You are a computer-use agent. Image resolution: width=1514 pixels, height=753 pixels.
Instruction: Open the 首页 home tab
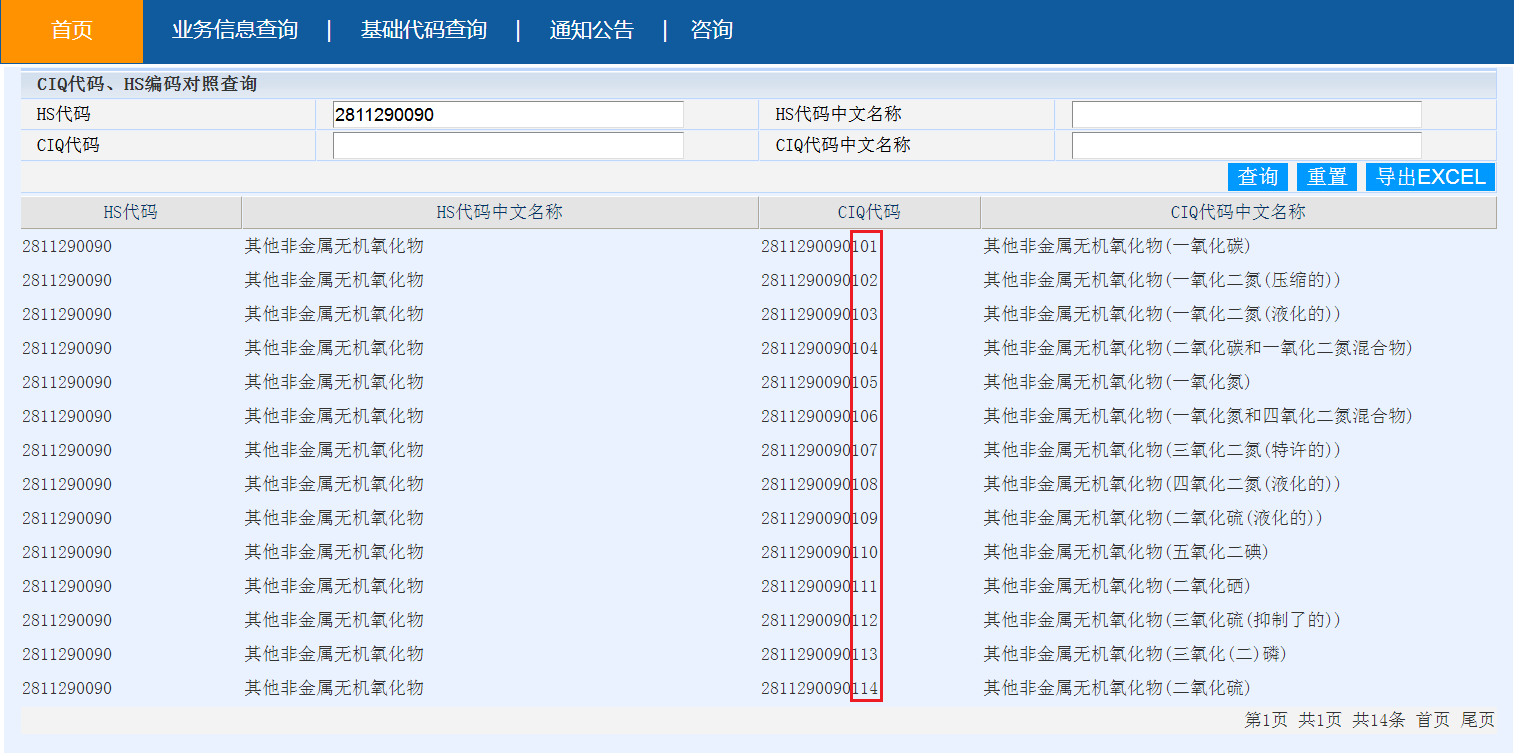71,31
